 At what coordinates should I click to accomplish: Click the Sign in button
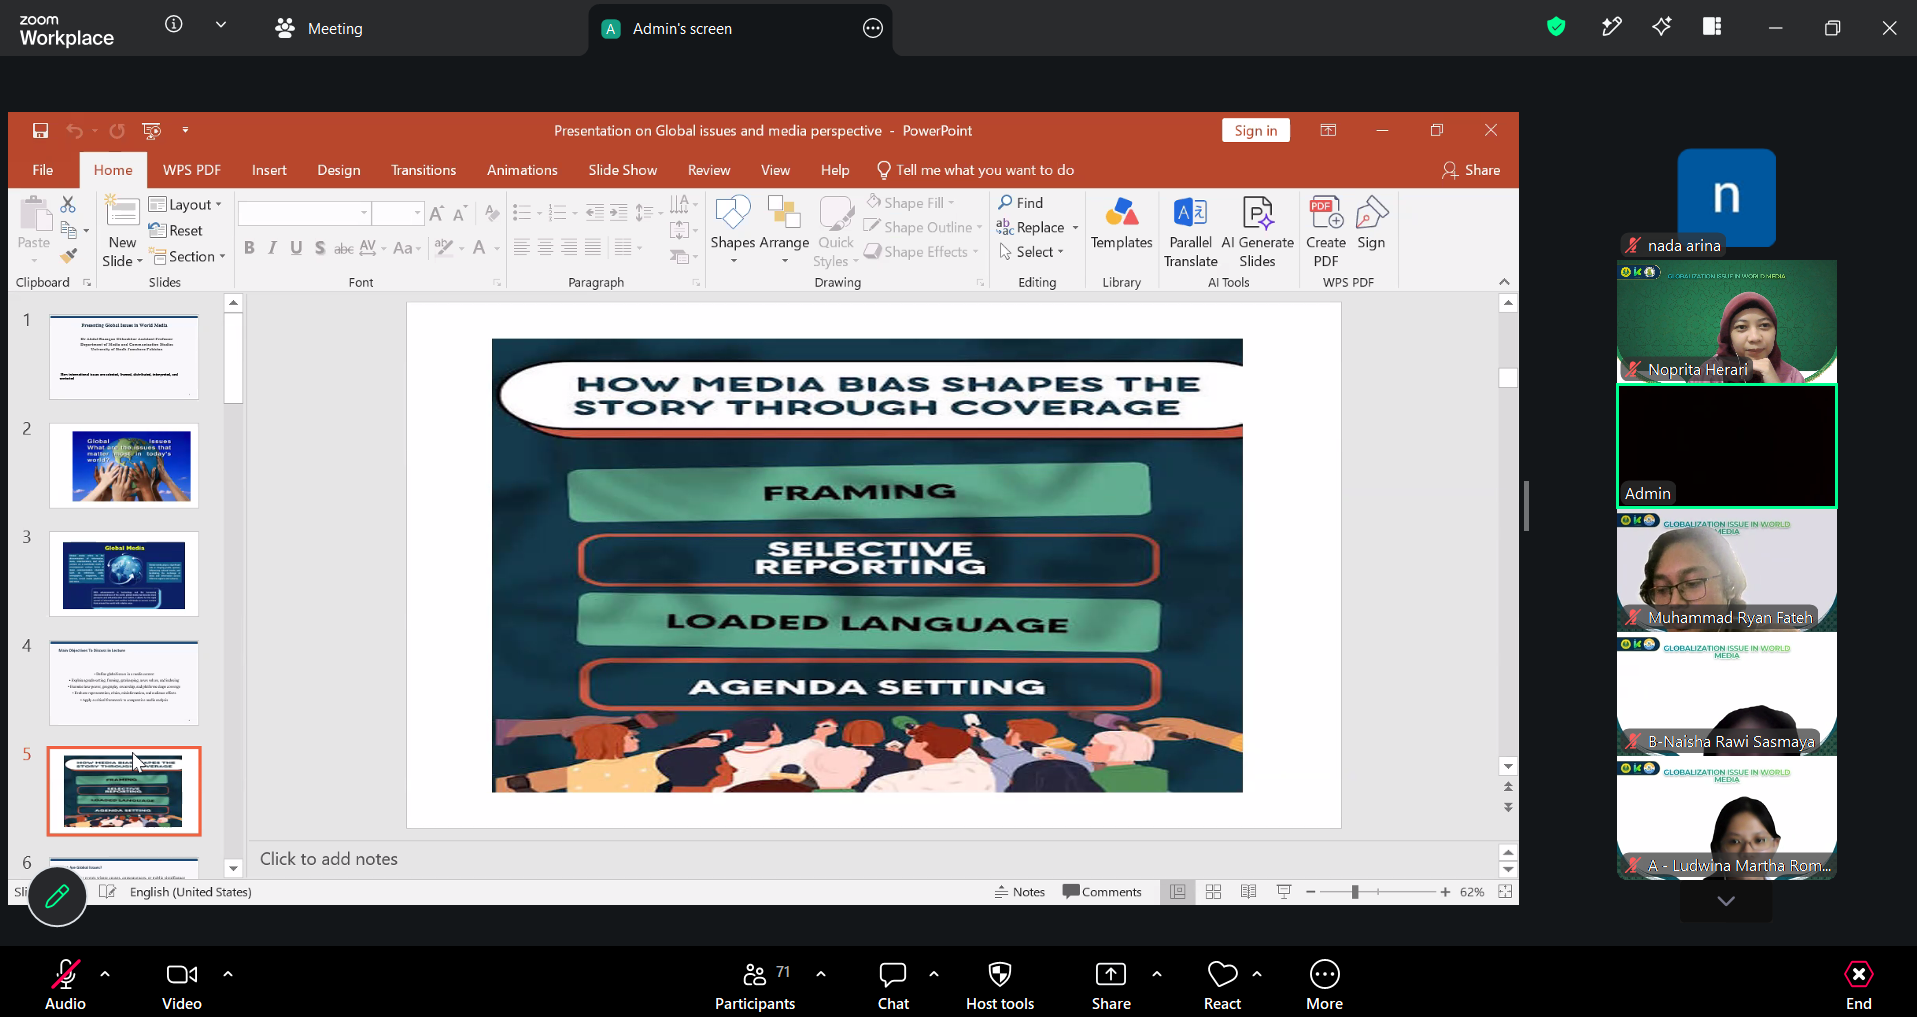point(1255,131)
